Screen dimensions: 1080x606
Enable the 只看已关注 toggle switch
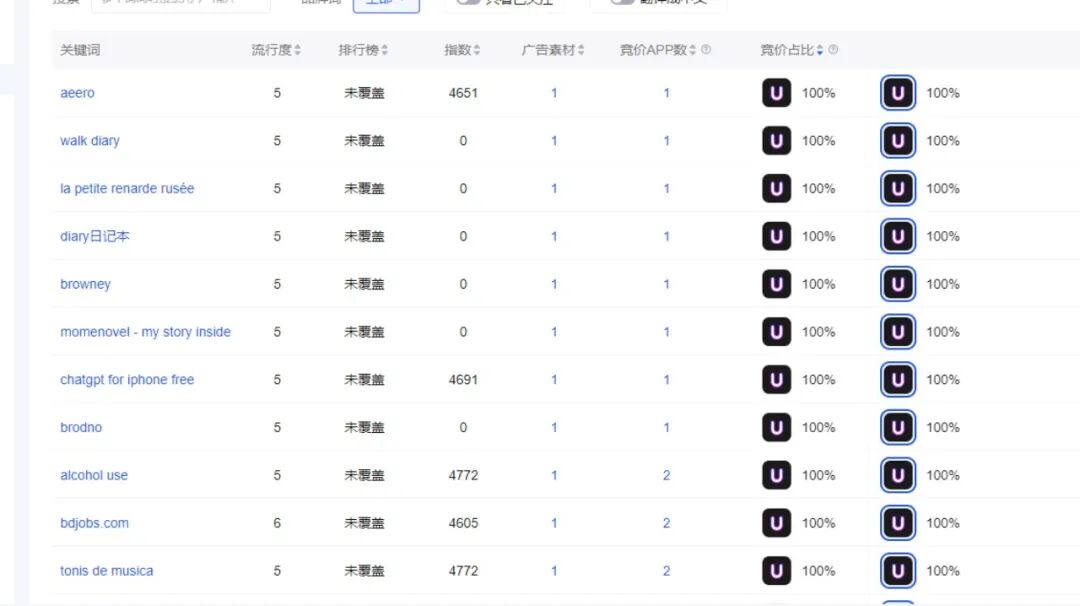pyautogui.click(x=468, y=1)
